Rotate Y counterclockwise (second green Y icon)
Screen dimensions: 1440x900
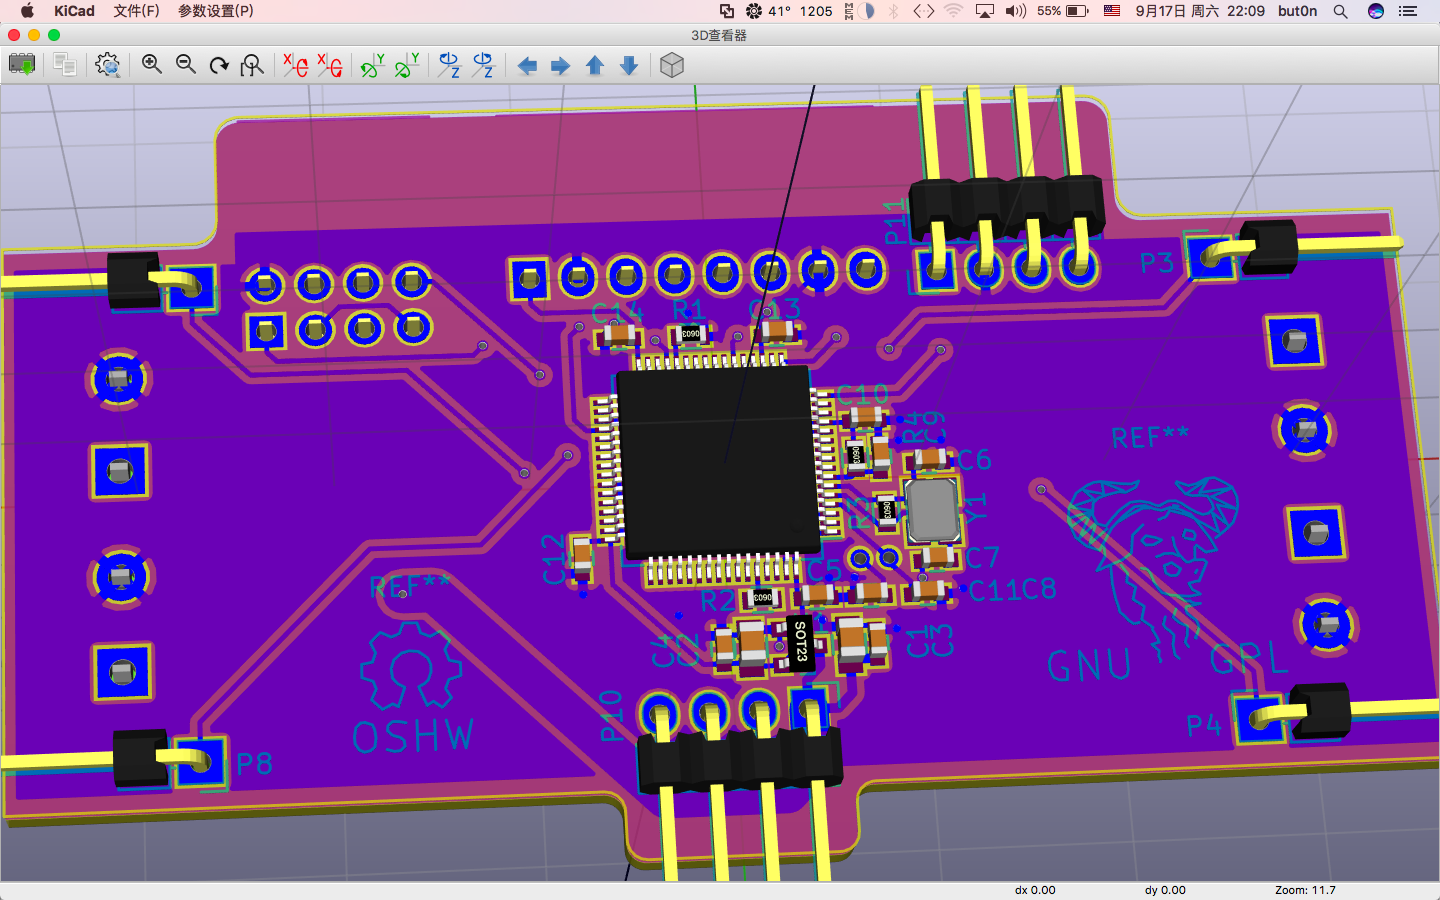click(407, 65)
